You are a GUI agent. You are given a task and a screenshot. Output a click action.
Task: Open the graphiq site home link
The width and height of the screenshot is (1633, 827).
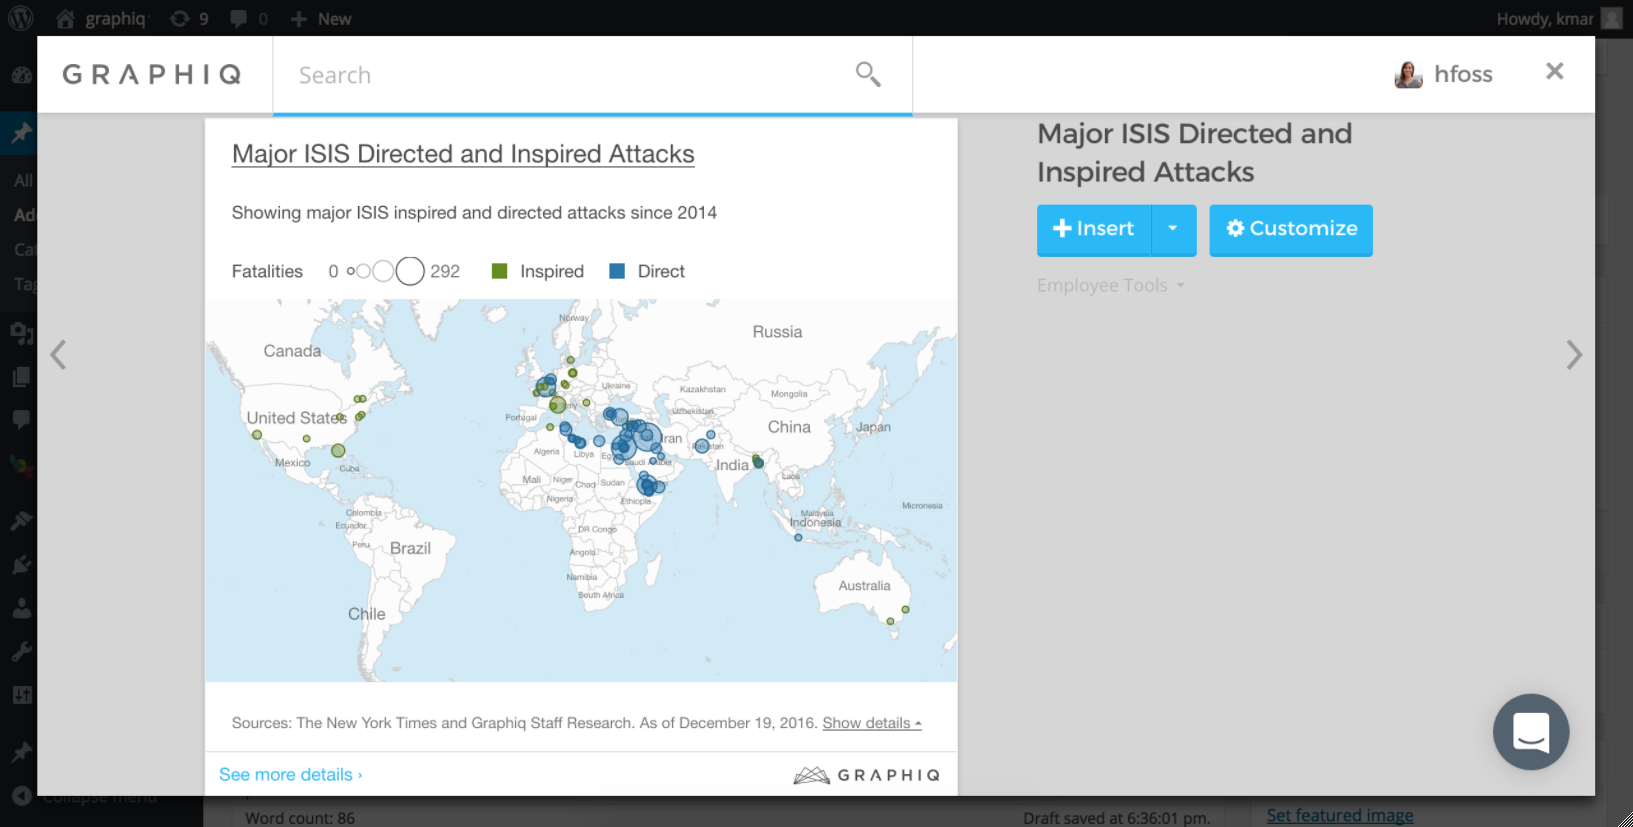coord(101,19)
